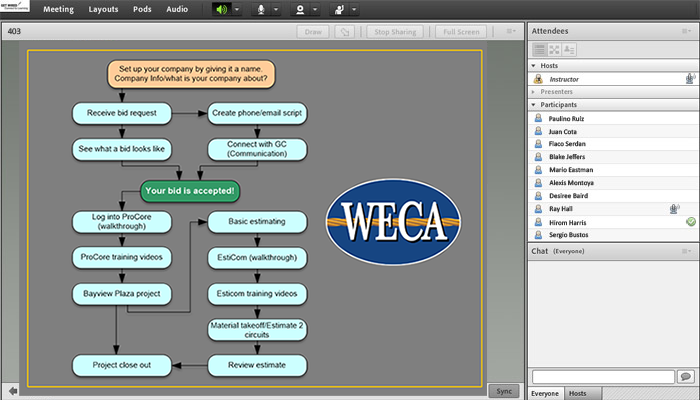The image size is (700, 400).
Task: Open the Layouts menu
Action: pos(103,9)
